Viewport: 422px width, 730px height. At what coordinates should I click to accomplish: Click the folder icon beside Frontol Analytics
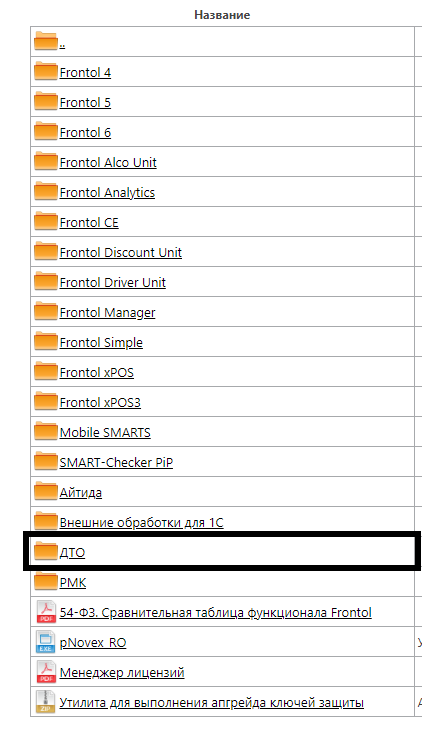pyautogui.click(x=45, y=191)
